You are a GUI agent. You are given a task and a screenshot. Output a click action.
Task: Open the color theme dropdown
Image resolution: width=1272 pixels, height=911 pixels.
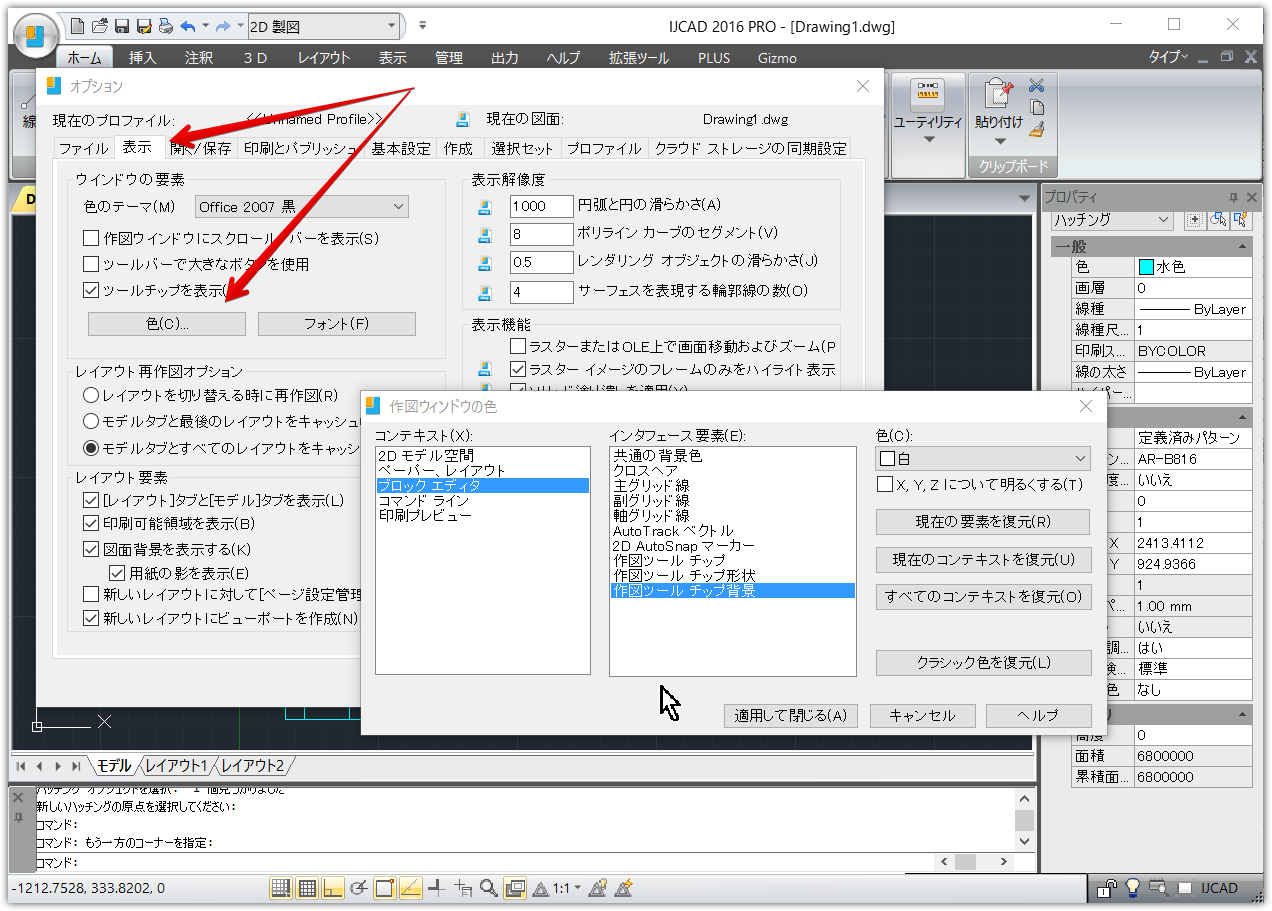pos(302,207)
